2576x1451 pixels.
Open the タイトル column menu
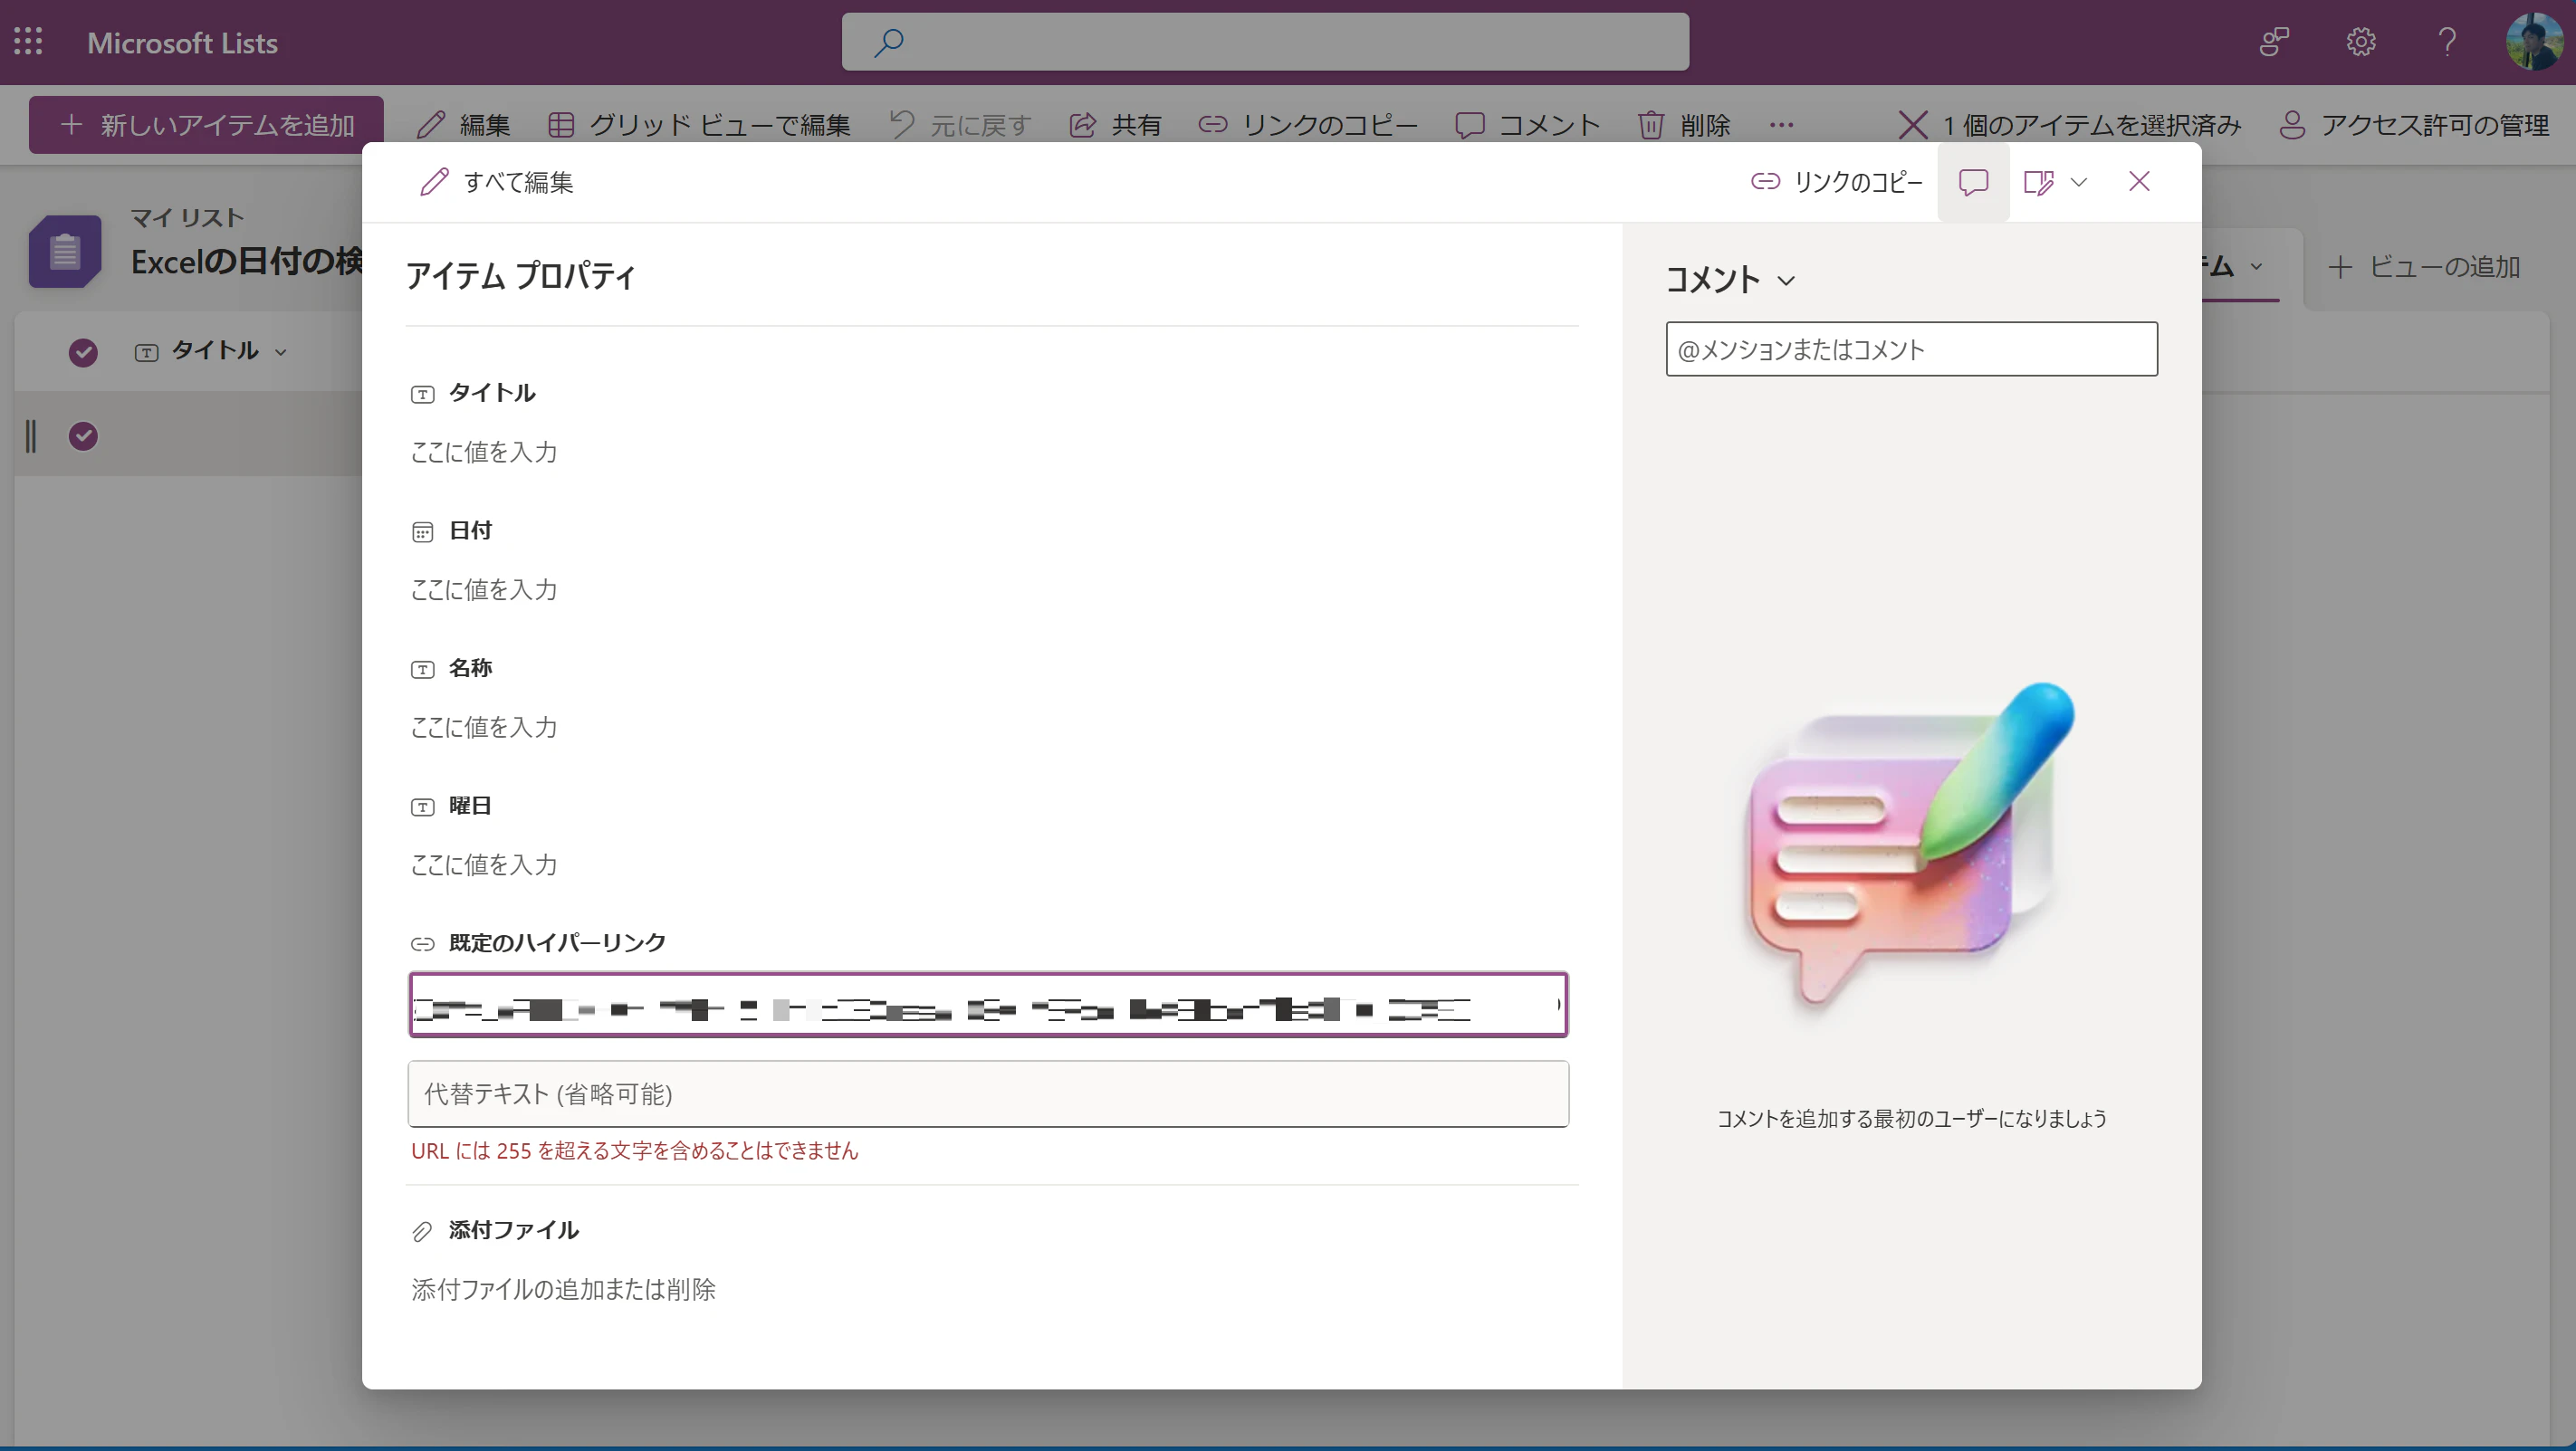(281, 351)
